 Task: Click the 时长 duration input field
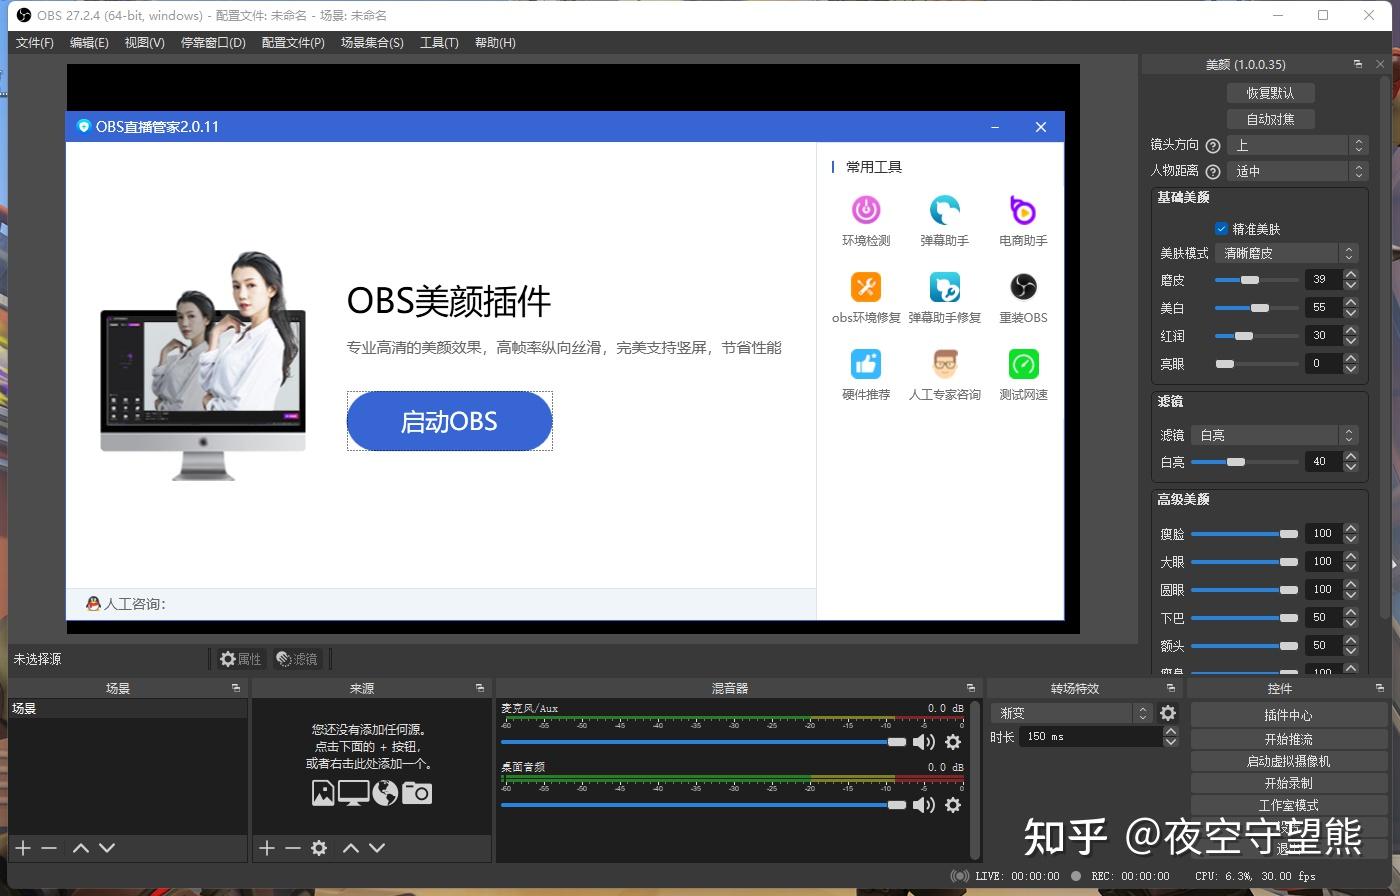coord(1091,737)
